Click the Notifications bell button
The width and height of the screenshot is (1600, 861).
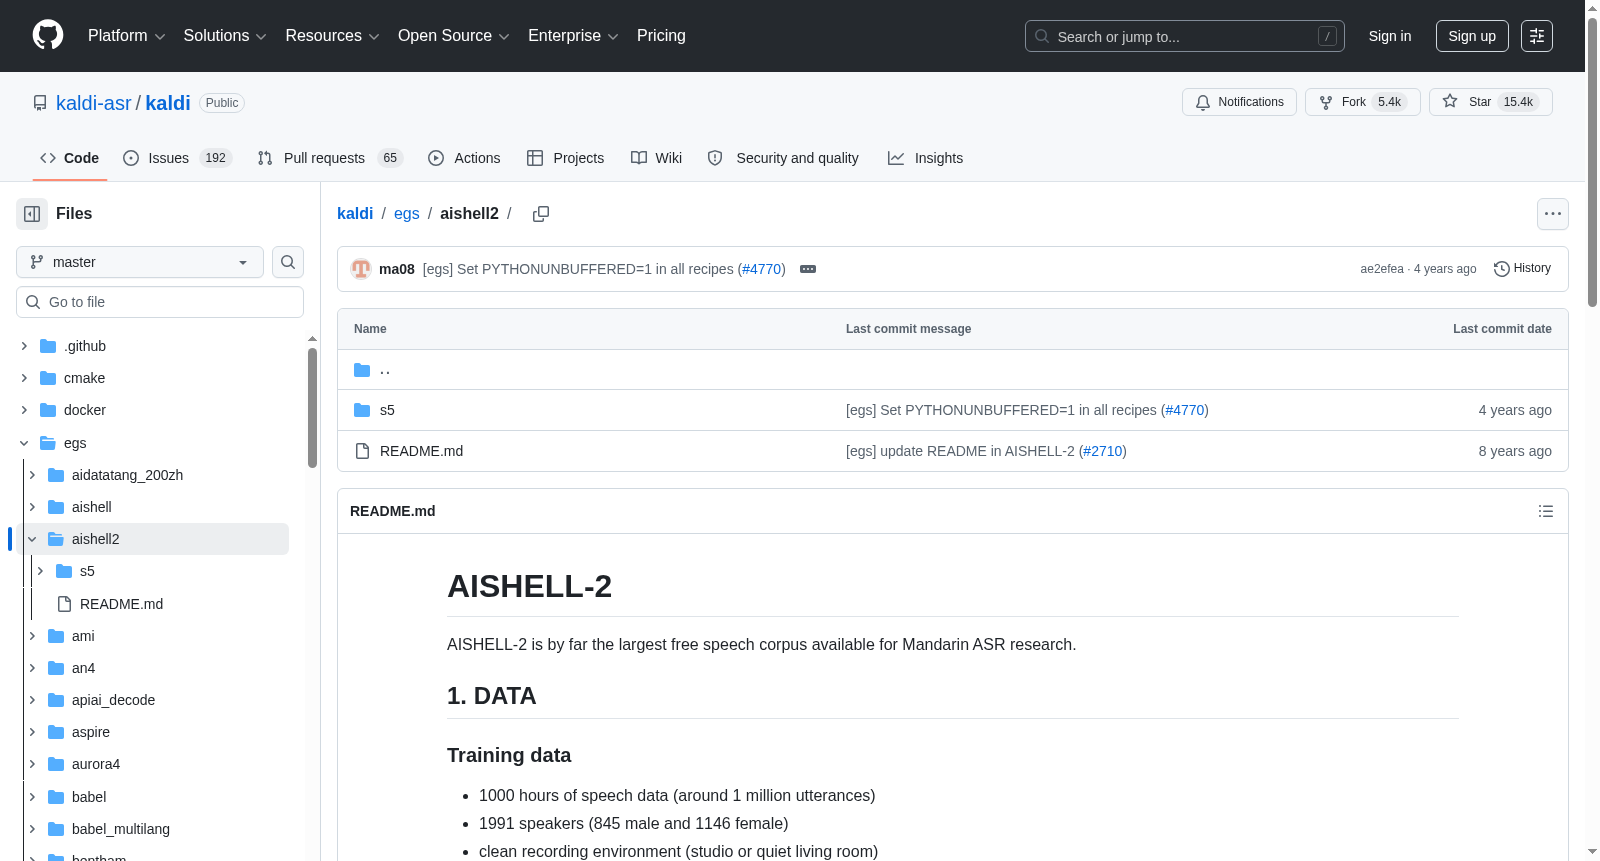[1240, 102]
